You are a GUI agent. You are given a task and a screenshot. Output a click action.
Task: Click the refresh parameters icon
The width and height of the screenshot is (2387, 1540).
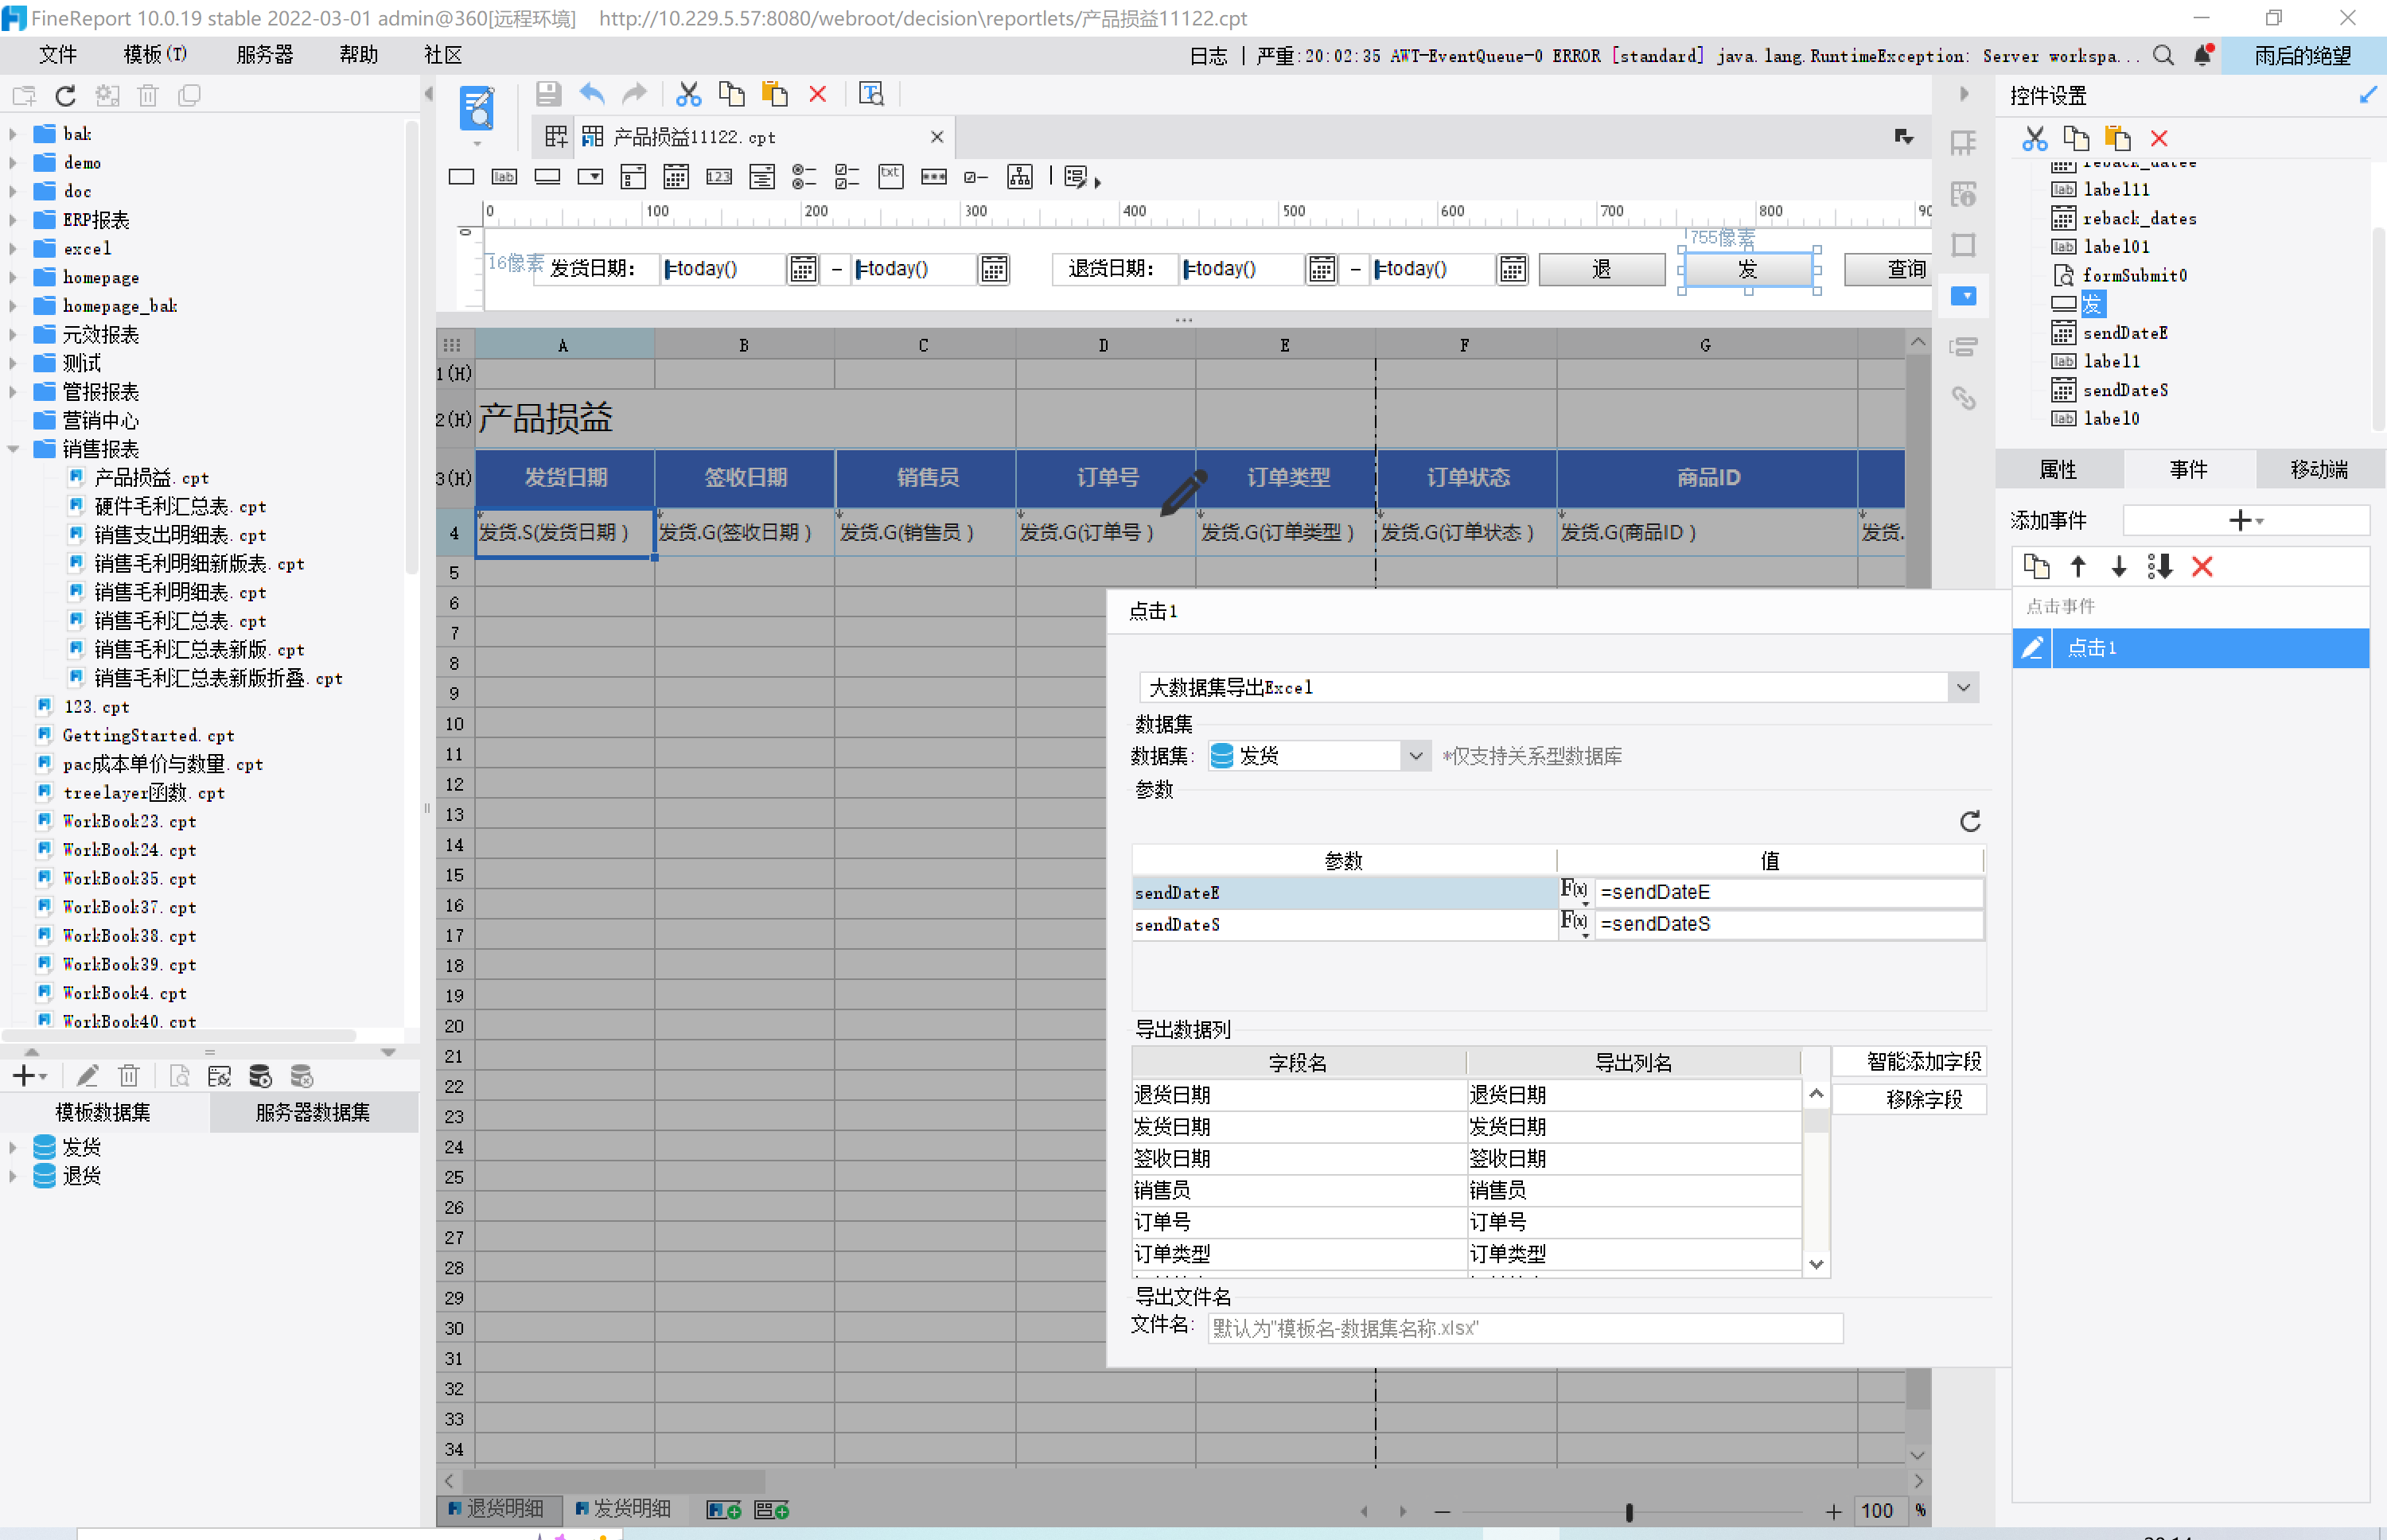(1969, 821)
